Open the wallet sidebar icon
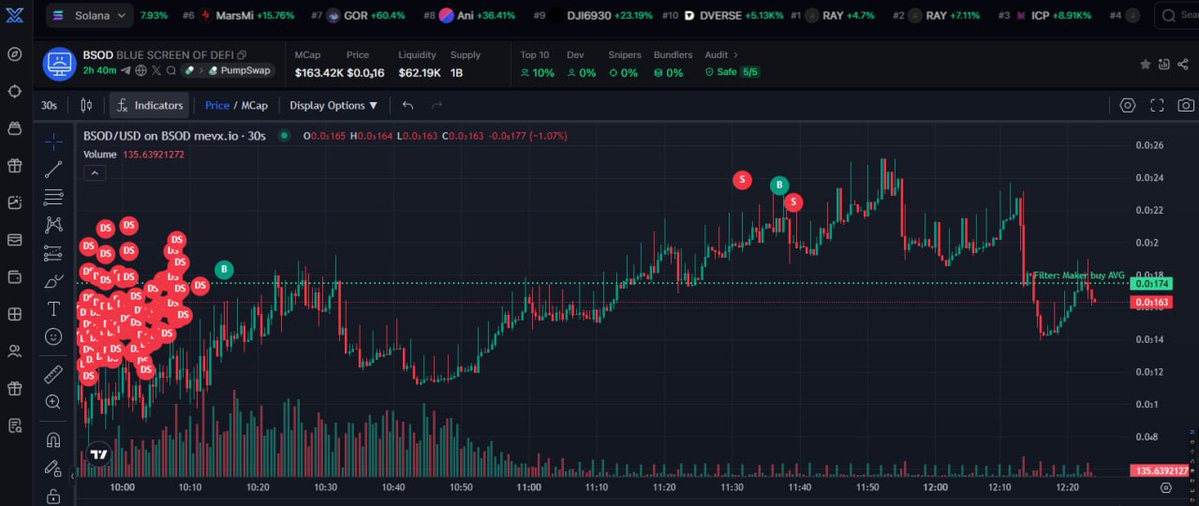Viewport: 1199px width, 506px height. pos(15,277)
